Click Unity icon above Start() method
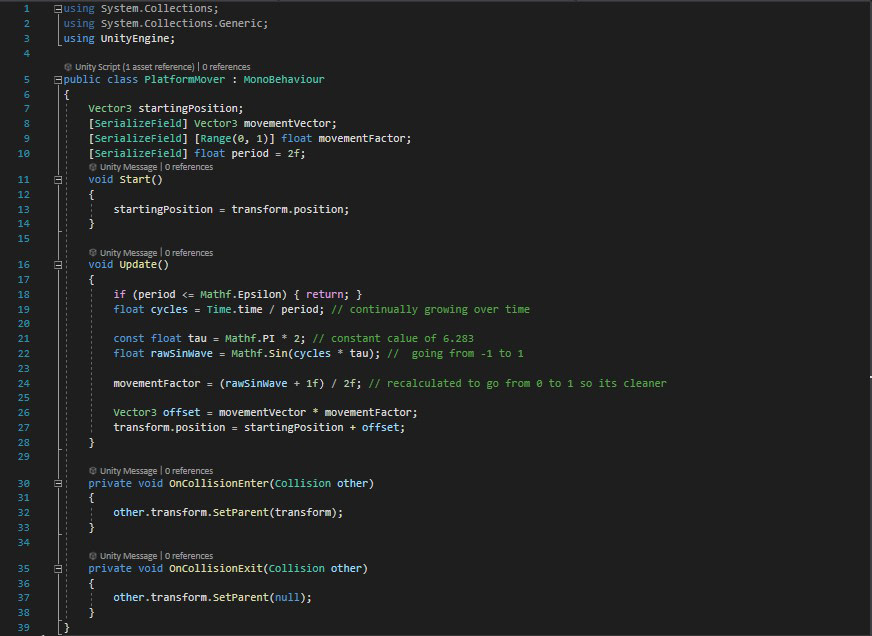Image resolution: width=872 pixels, height=636 pixels. pyautogui.click(x=93, y=167)
